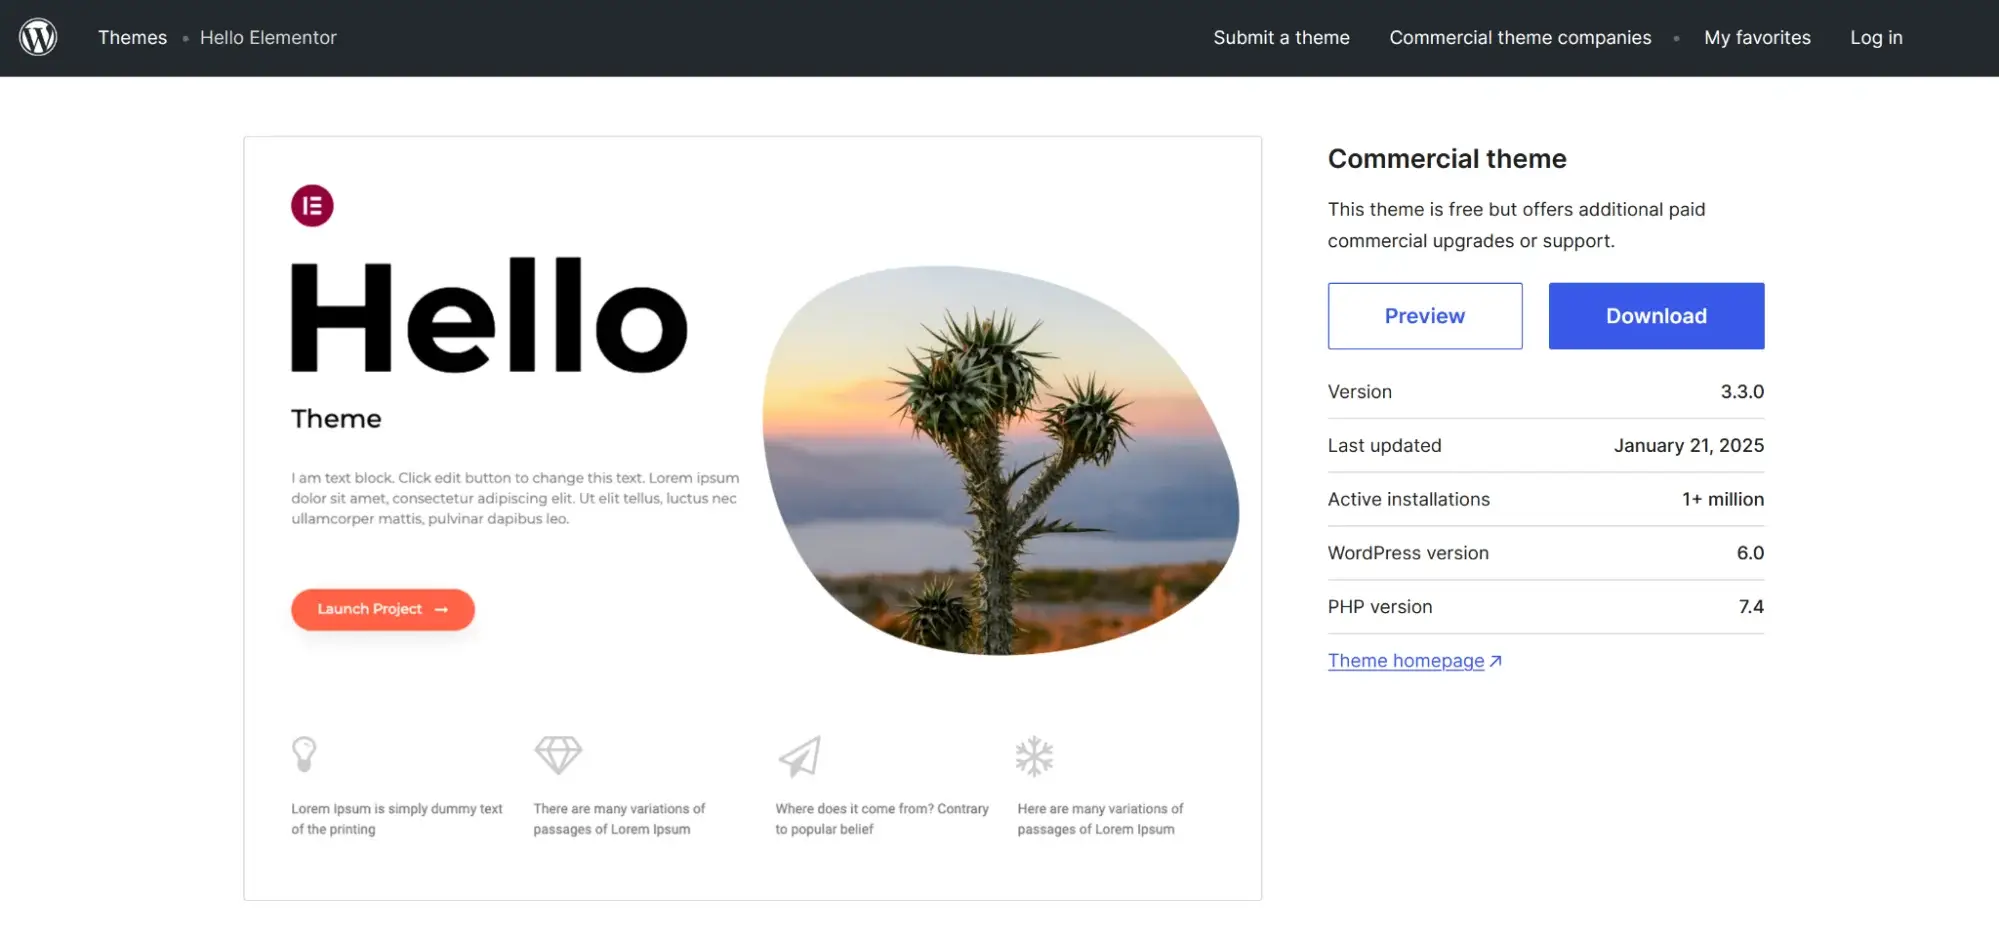
Task: Click the PHP version label
Action: [1380, 607]
